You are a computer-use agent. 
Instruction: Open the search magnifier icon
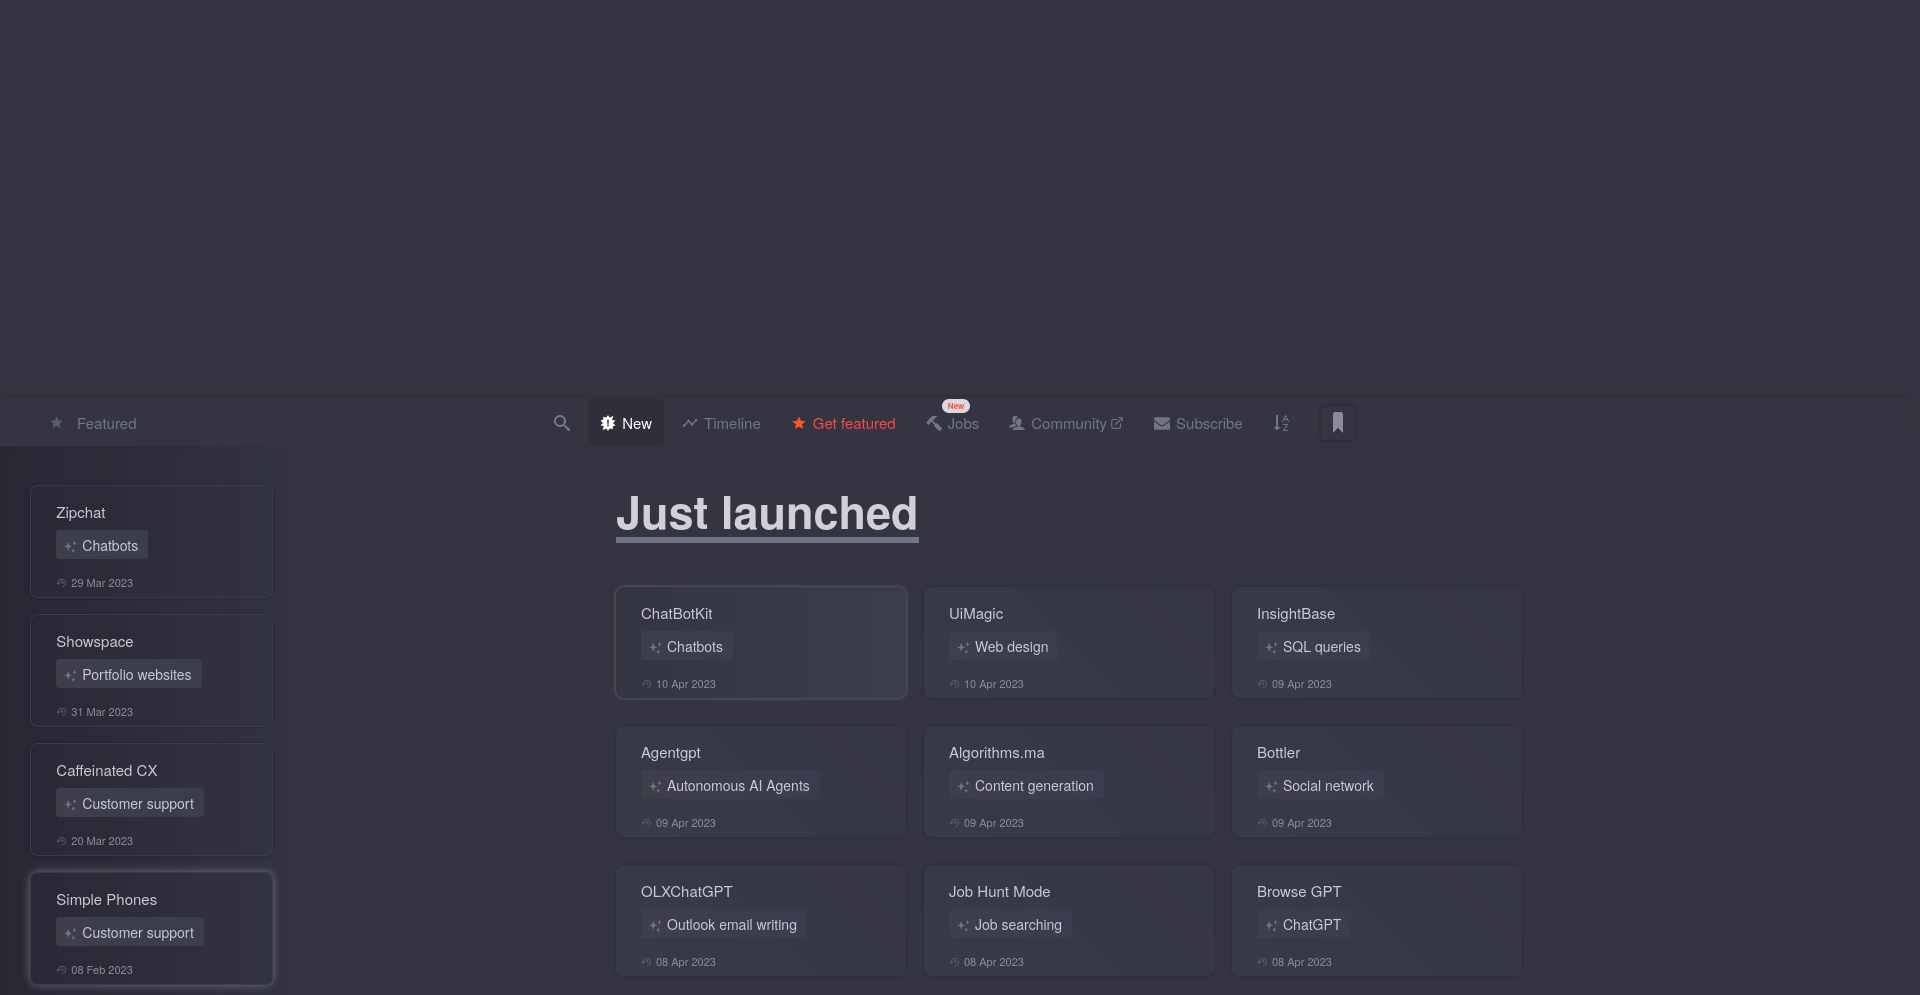point(562,423)
